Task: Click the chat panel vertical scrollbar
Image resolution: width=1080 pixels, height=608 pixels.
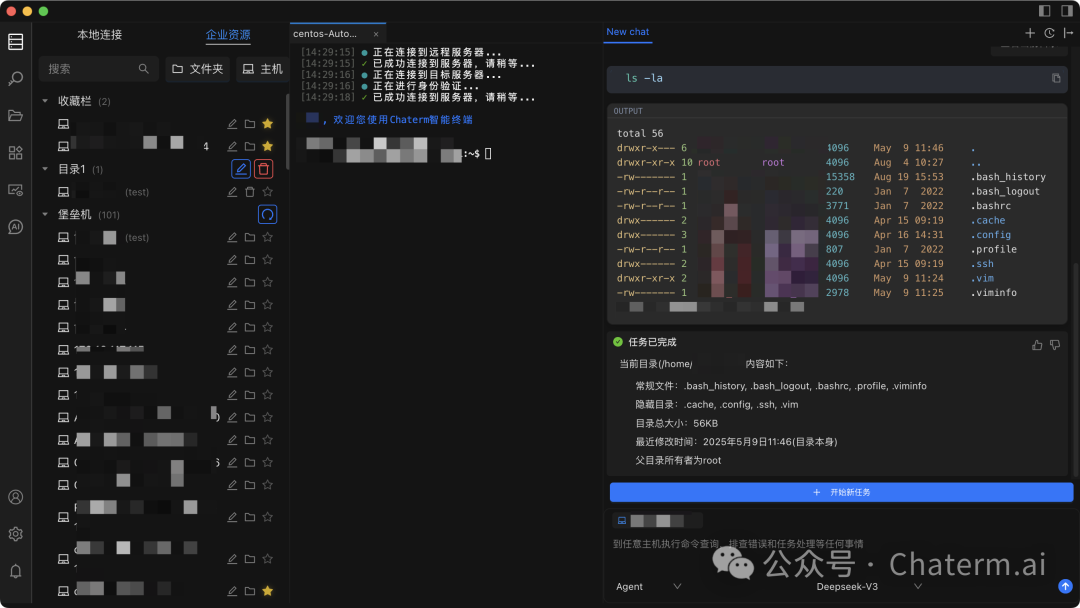Action: (1076, 368)
